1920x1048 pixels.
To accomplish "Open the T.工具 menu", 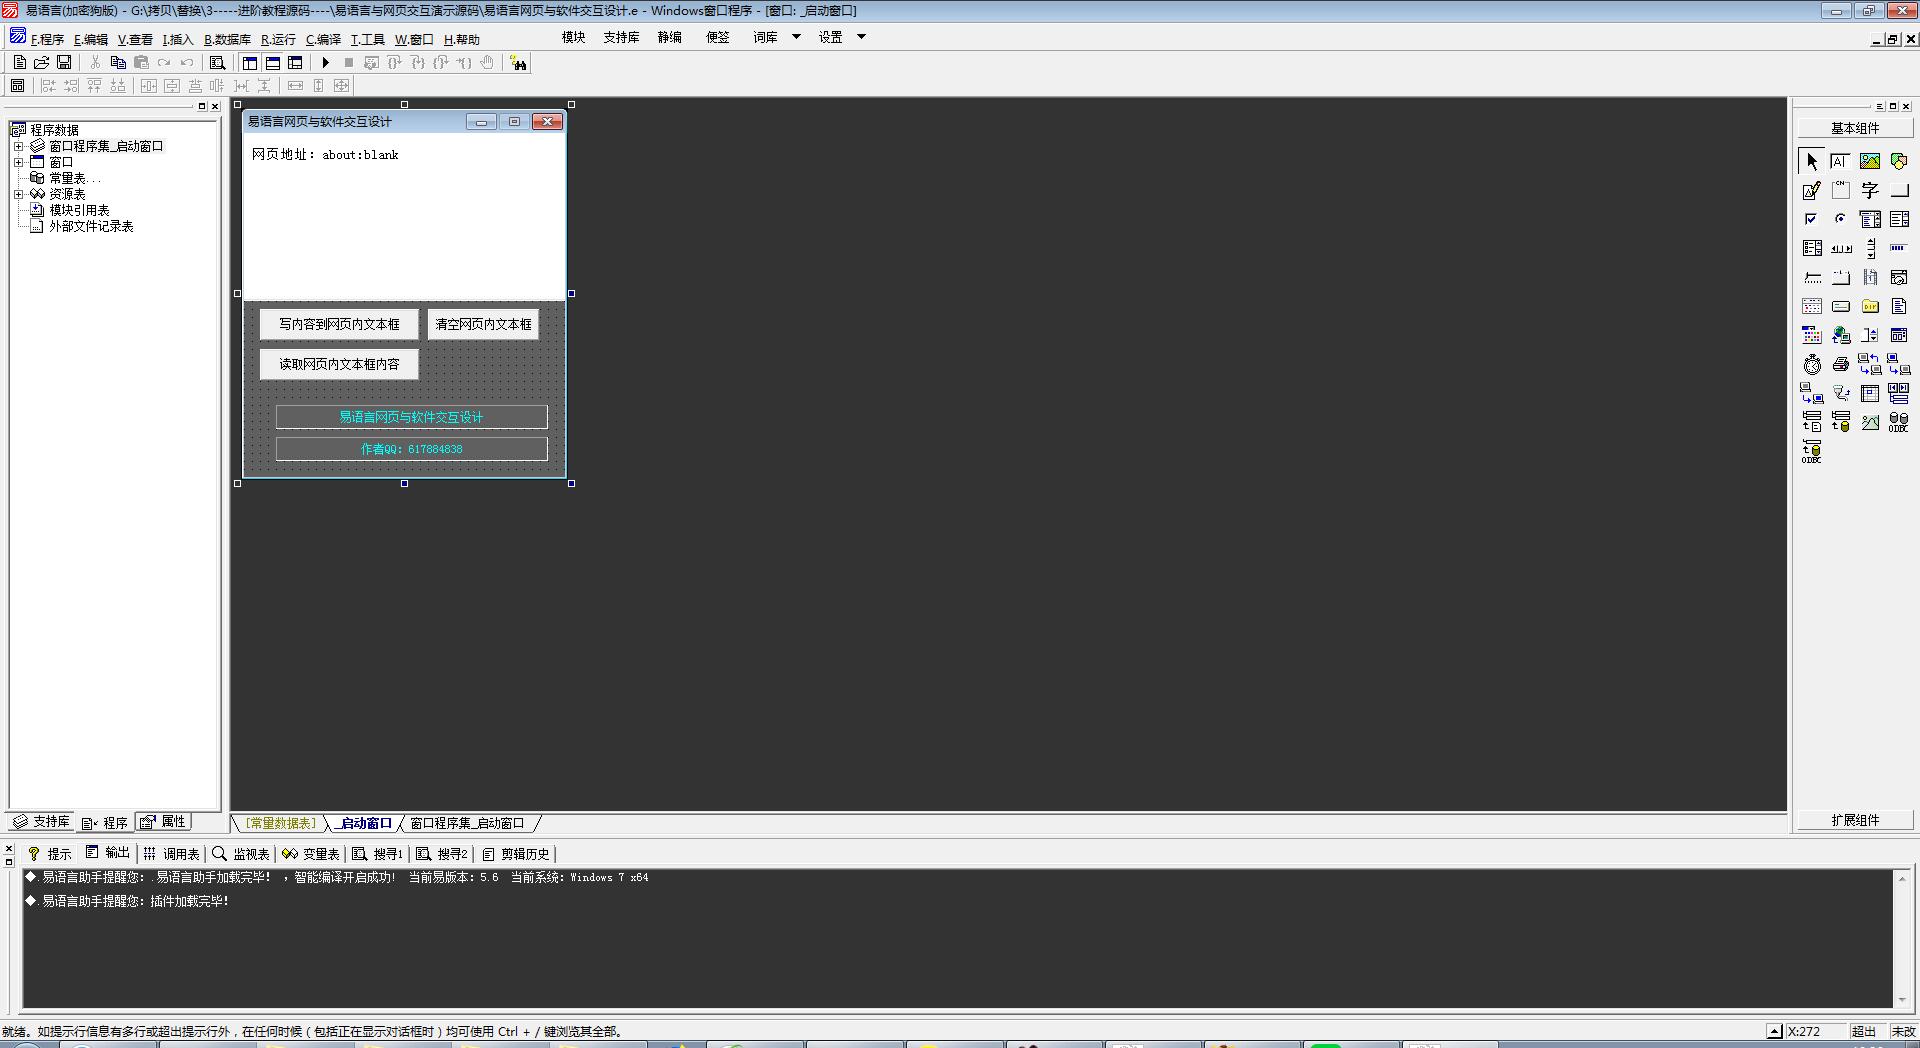I will [367, 40].
